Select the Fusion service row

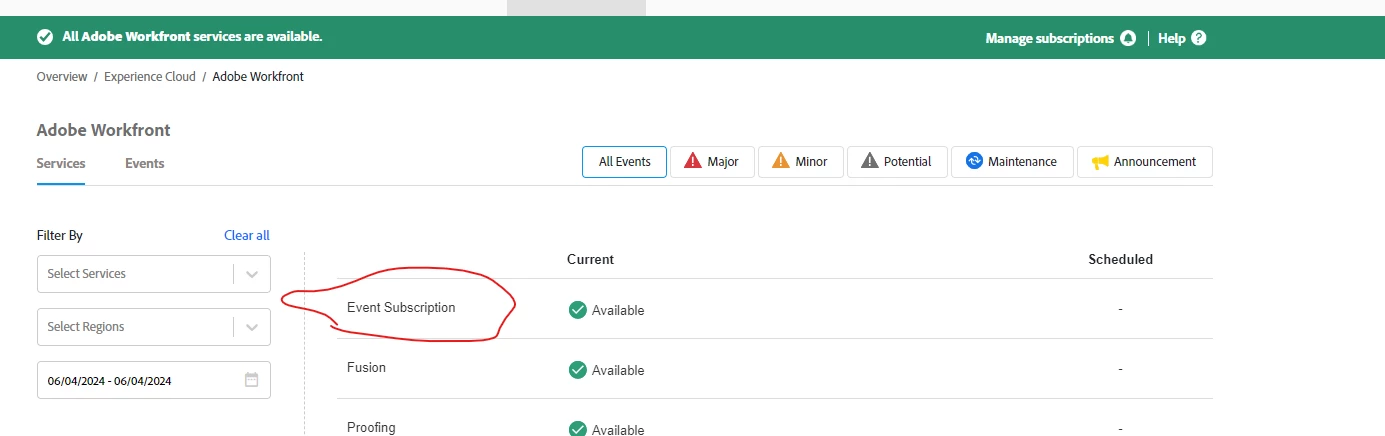point(774,369)
